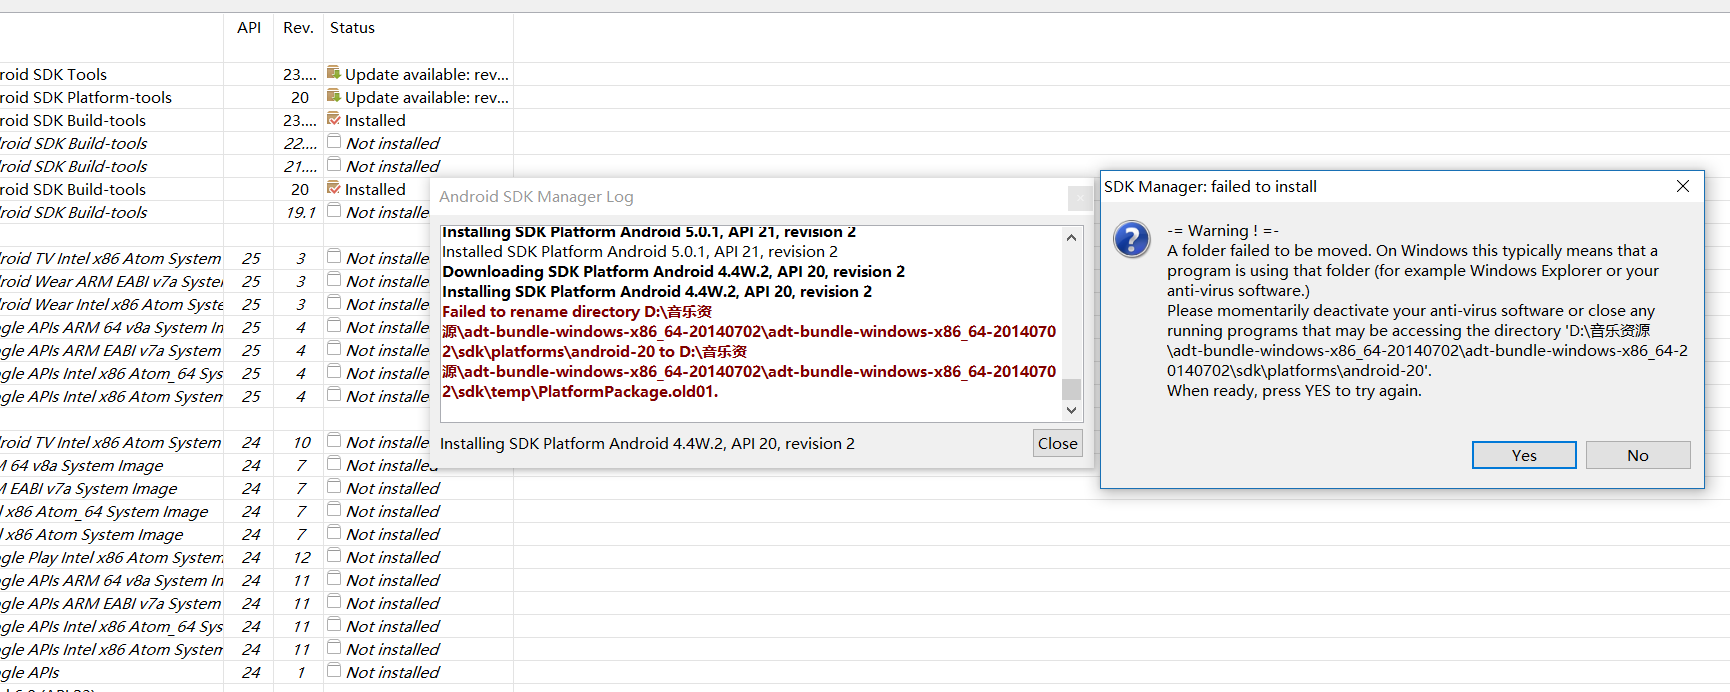The width and height of the screenshot is (1730, 692).
Task: Click 'Failed to rename directory' red log line
Action: click(577, 311)
